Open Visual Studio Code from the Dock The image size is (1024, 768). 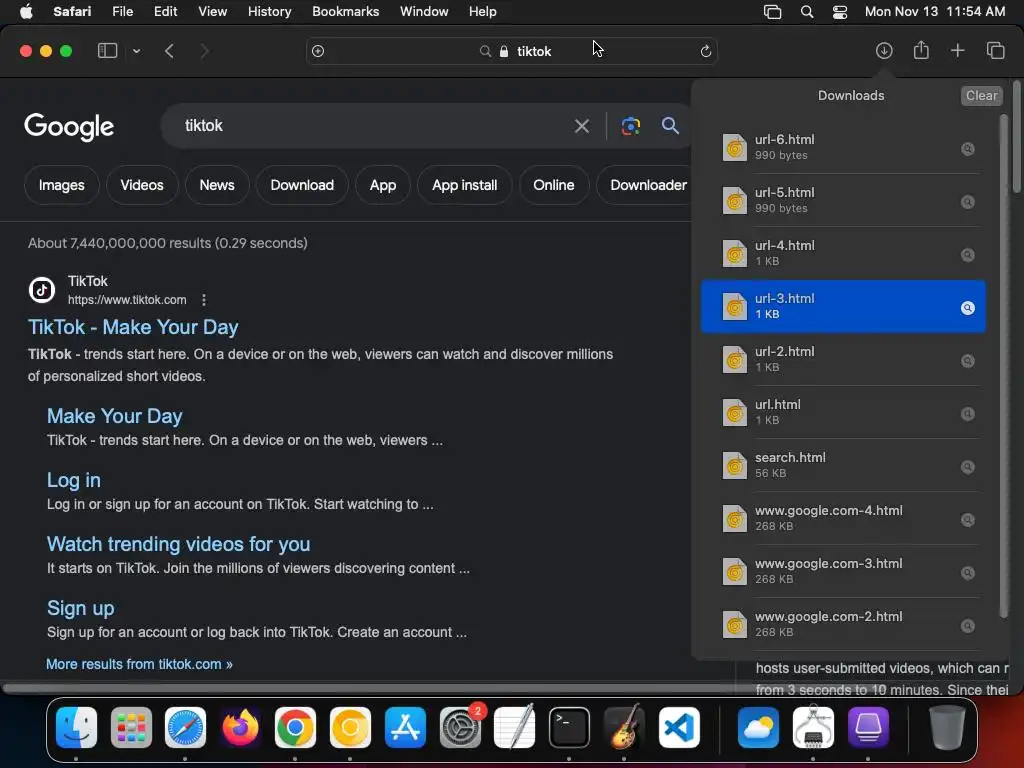click(679, 728)
